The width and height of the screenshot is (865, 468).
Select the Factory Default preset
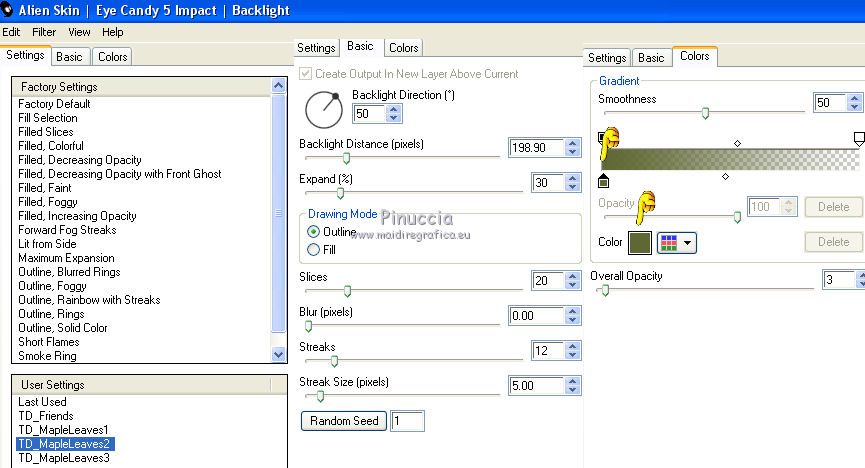click(x=54, y=104)
